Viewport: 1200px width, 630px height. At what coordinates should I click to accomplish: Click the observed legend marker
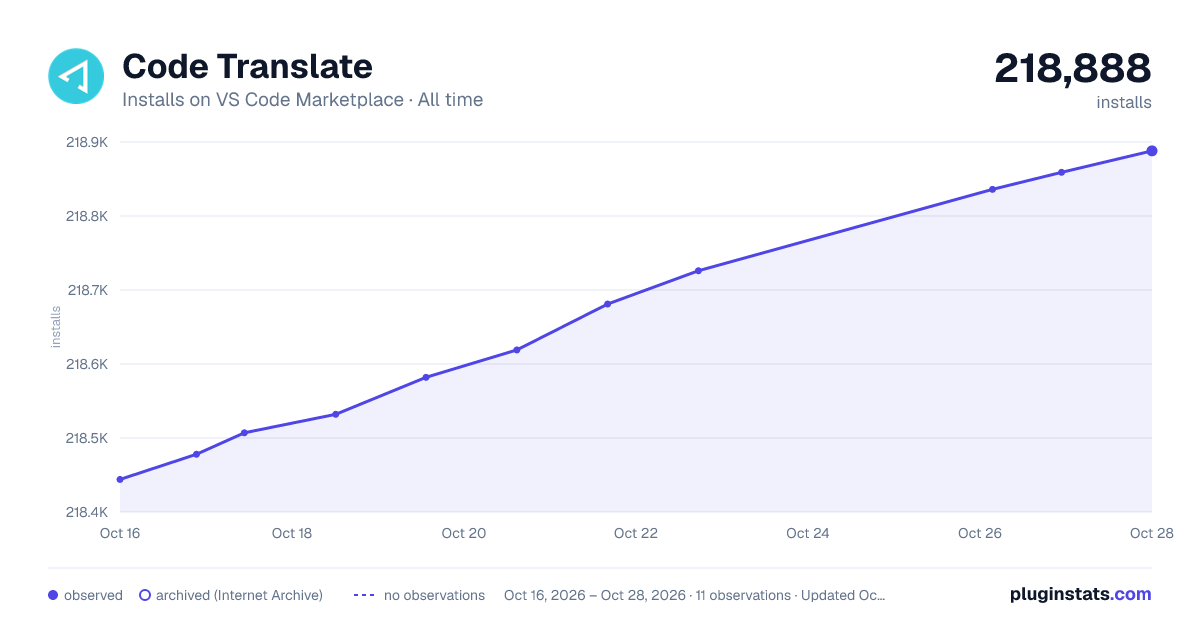(53, 595)
